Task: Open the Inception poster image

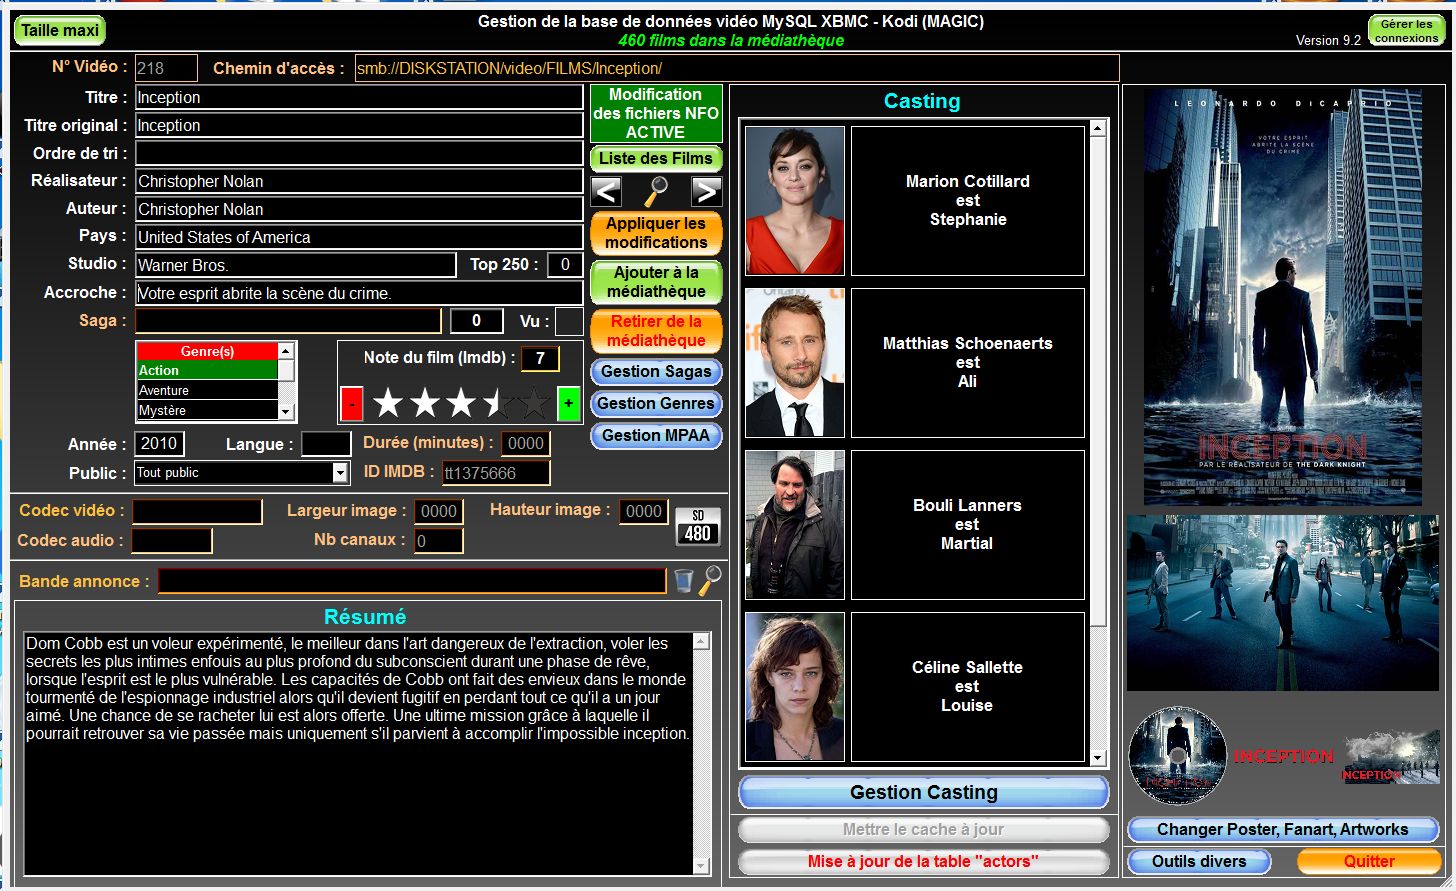Action: click(x=1283, y=297)
